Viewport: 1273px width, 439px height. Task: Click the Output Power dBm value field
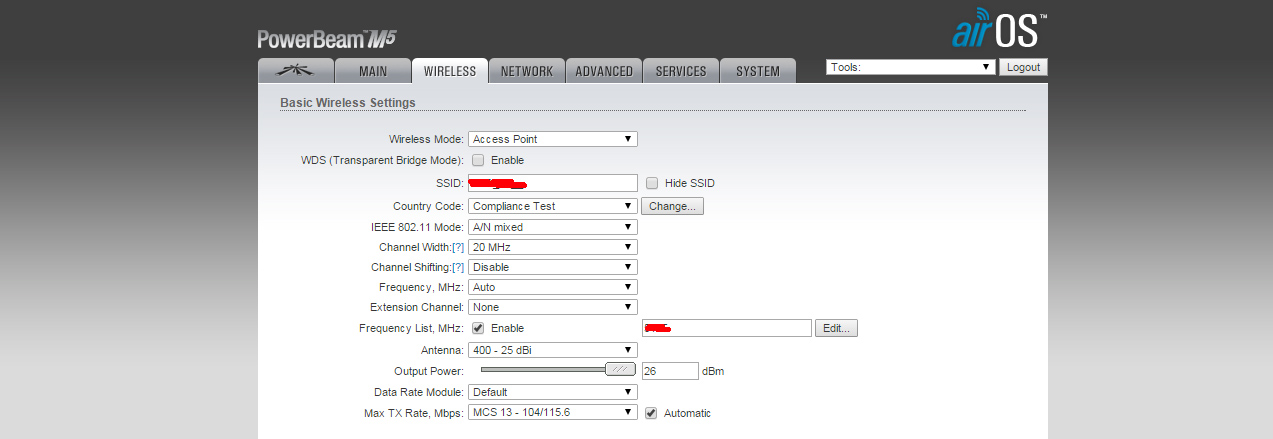pyautogui.click(x=670, y=371)
